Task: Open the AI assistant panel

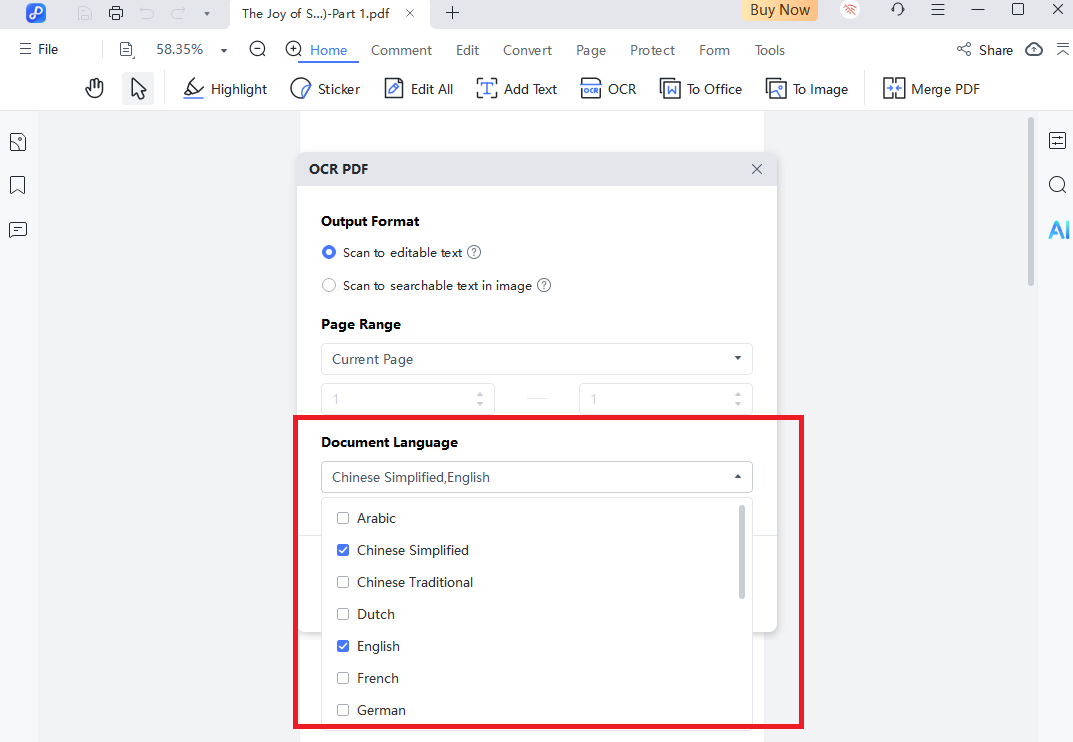Action: (1057, 231)
